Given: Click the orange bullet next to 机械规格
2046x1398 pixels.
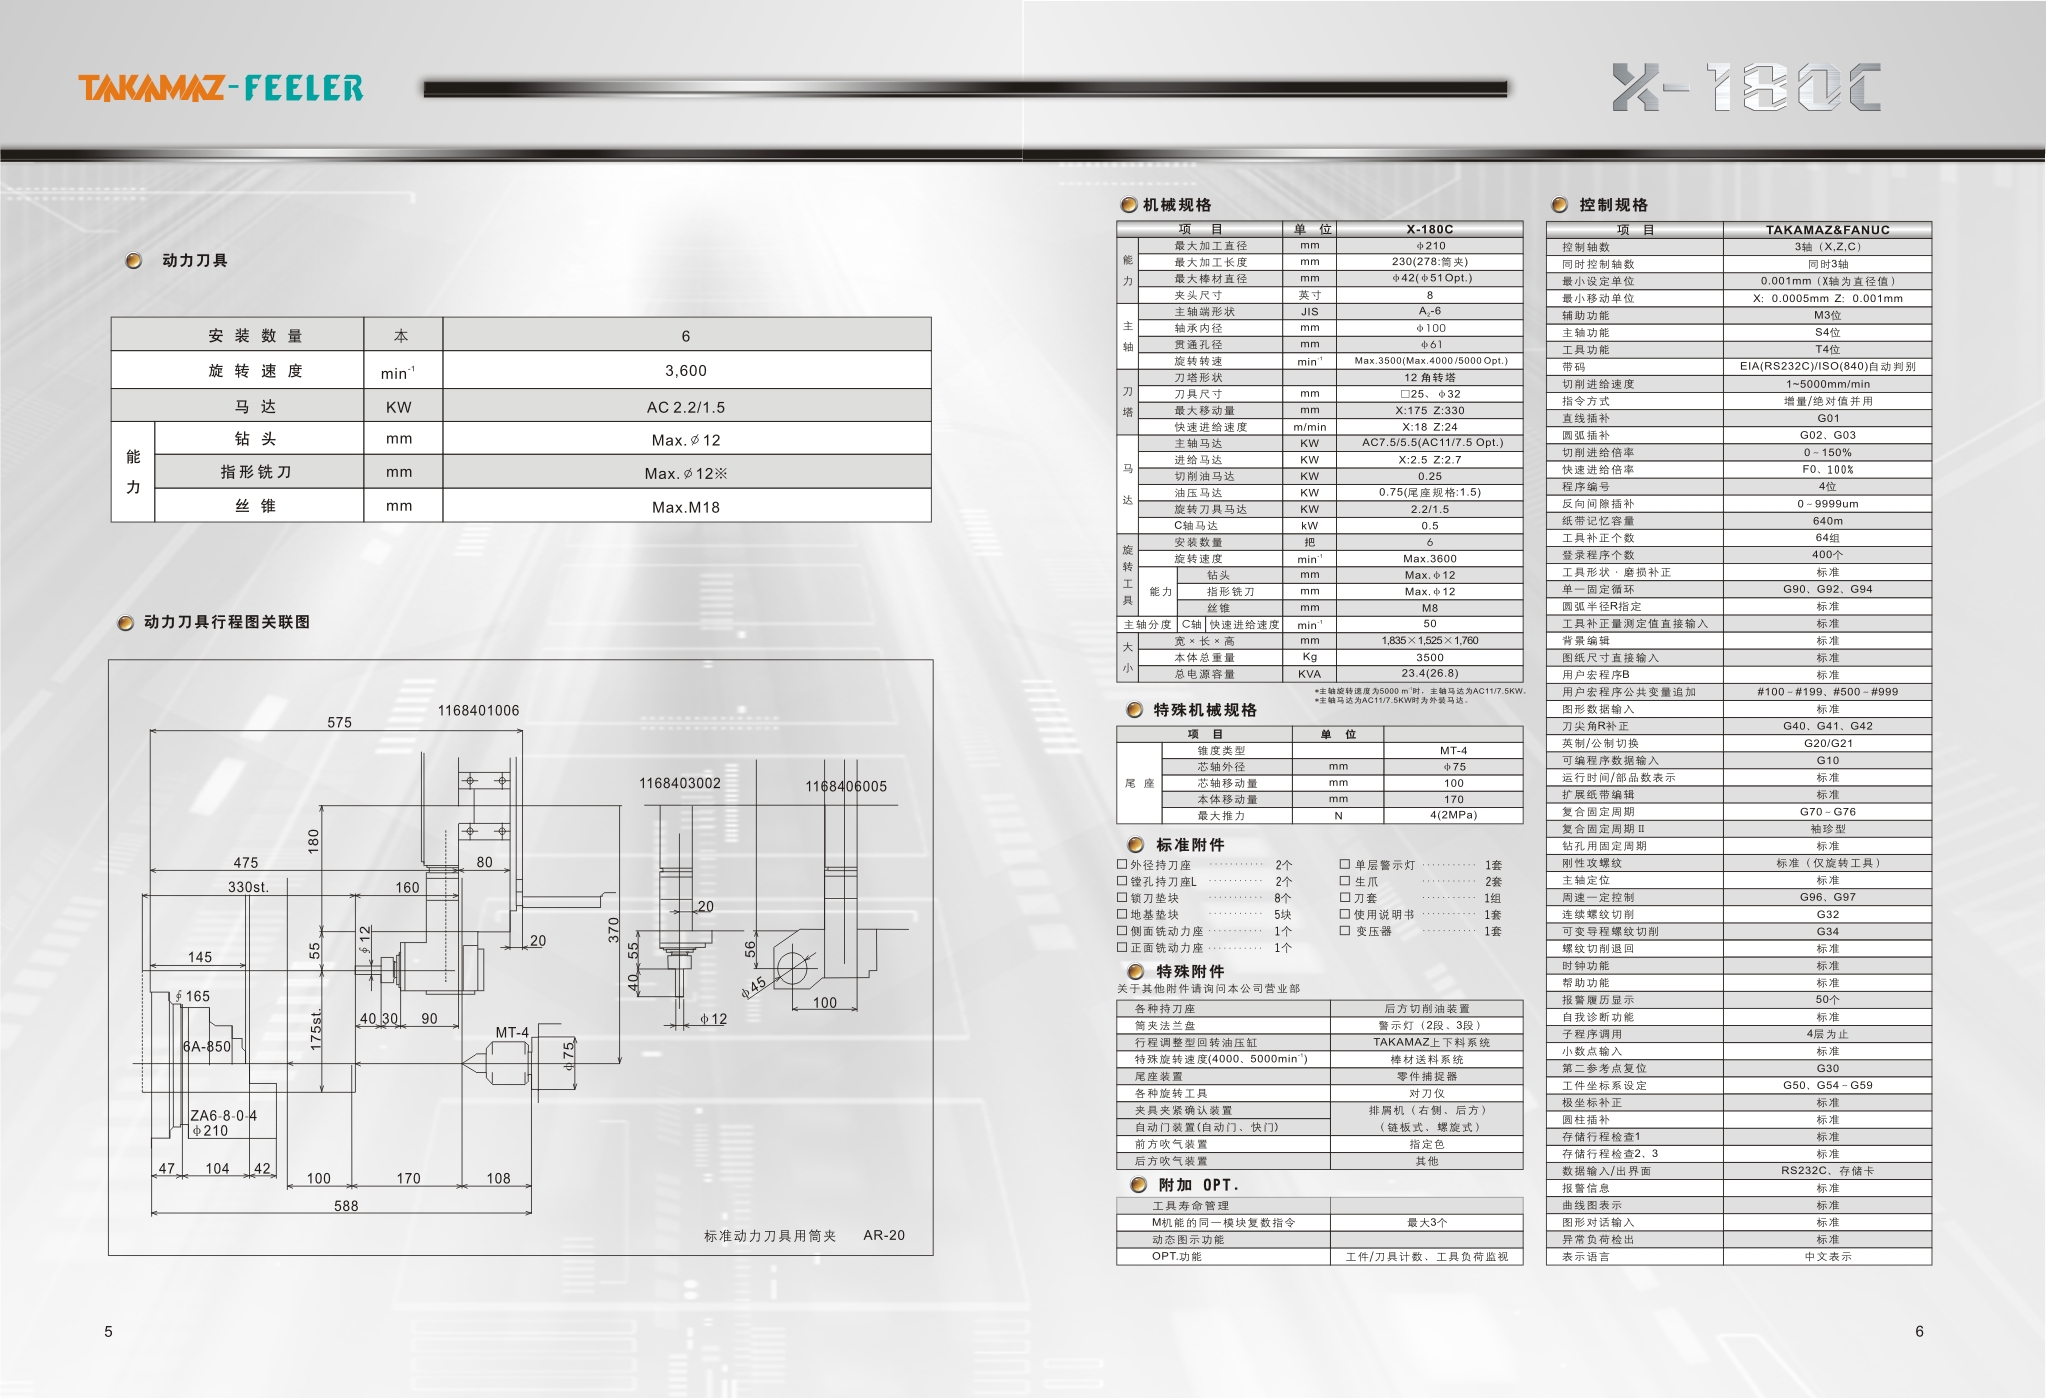Looking at the screenshot, I should [1129, 205].
